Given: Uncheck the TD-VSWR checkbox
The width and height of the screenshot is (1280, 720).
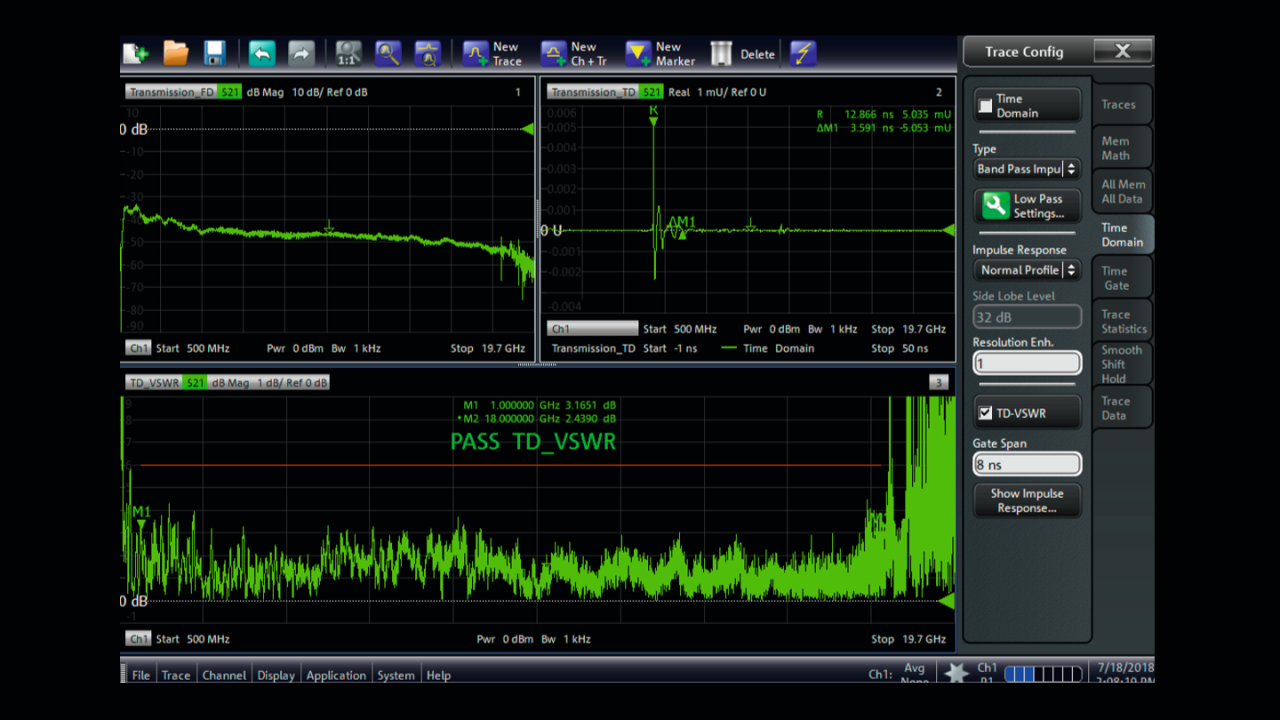Looking at the screenshot, I should 986,413.
